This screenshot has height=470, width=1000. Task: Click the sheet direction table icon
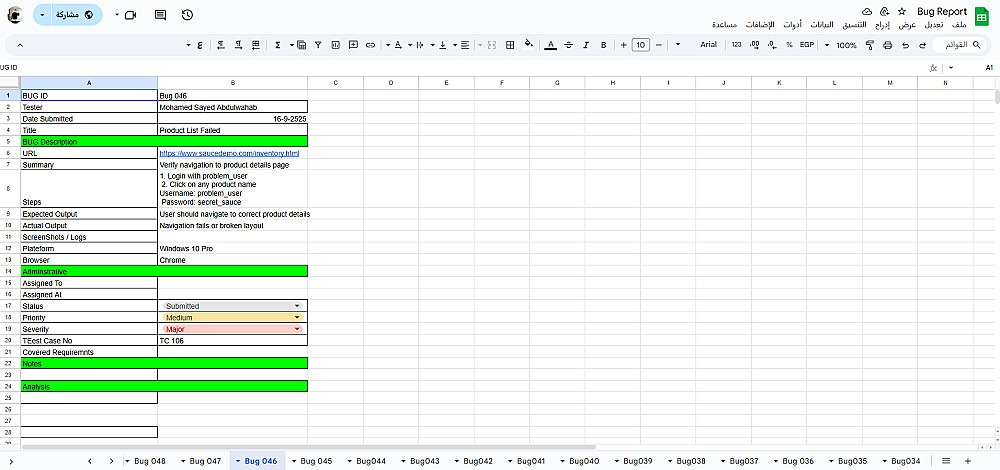pyautogui.click(x=256, y=45)
